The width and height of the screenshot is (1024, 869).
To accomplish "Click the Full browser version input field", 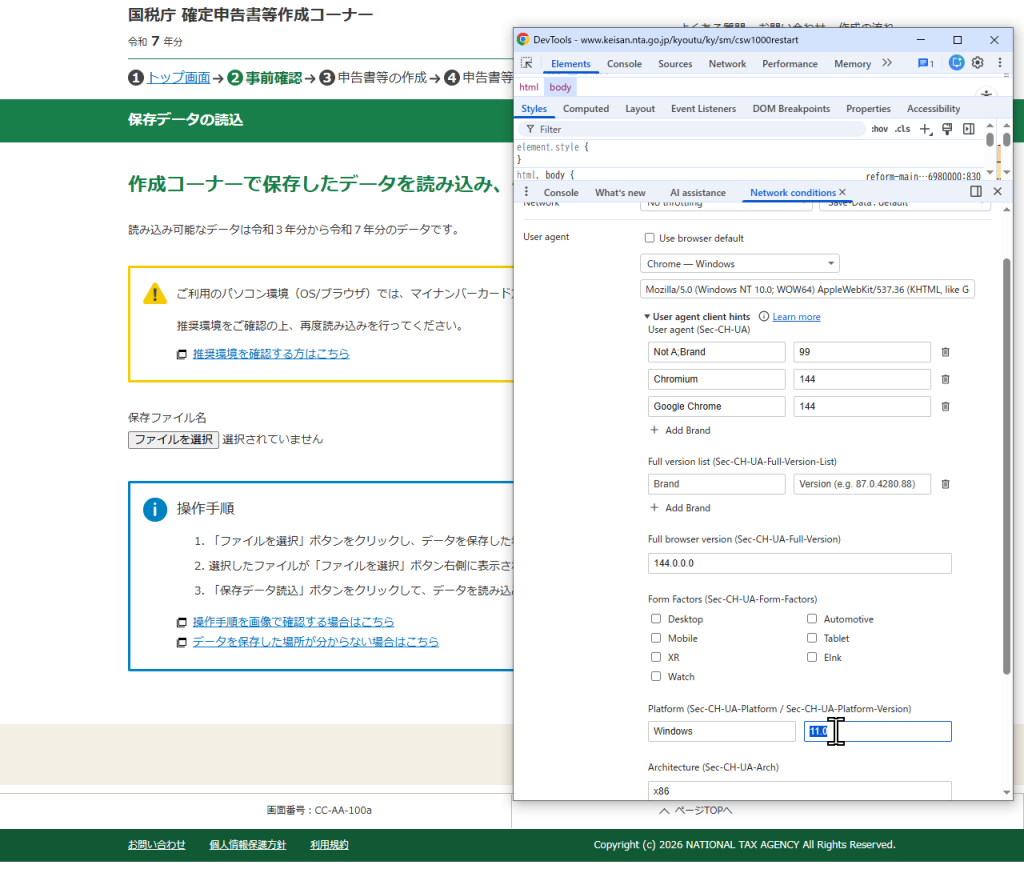I will click(799, 563).
